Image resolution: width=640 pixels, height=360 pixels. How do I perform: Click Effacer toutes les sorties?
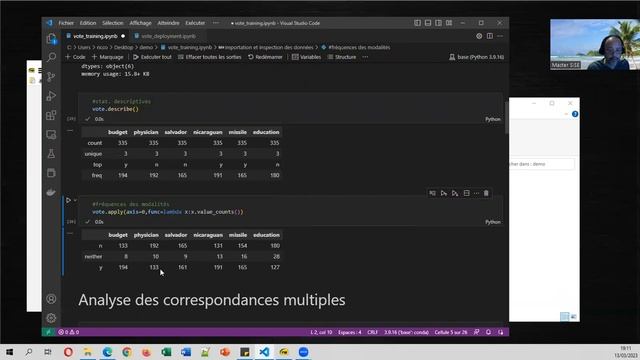tap(210, 57)
